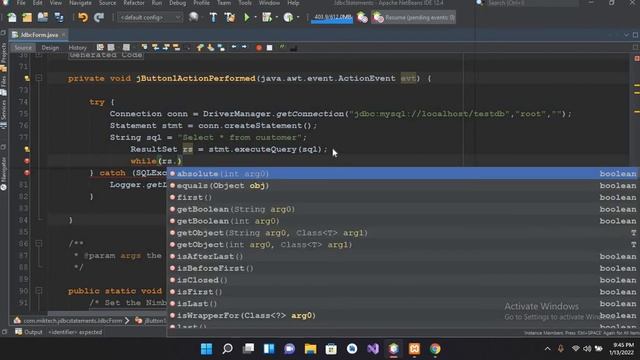Click the New Project toolbar icon

coord(27,18)
